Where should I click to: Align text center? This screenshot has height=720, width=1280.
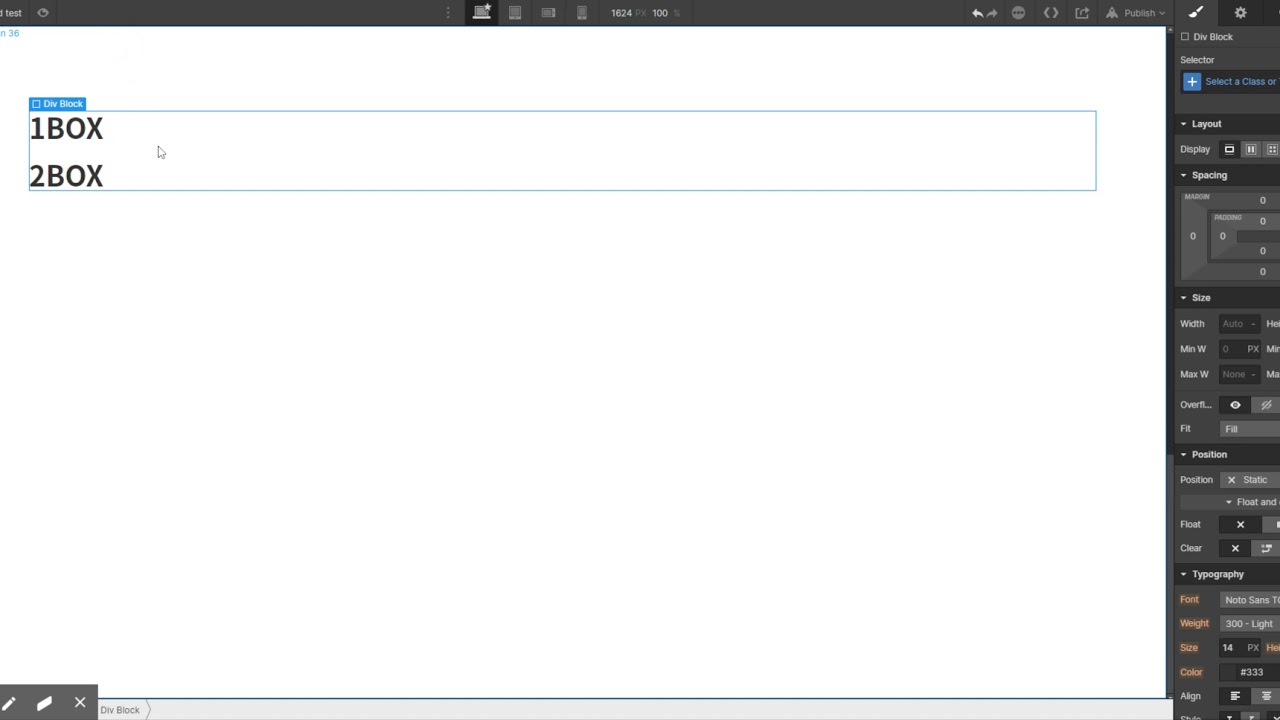tap(1266, 696)
